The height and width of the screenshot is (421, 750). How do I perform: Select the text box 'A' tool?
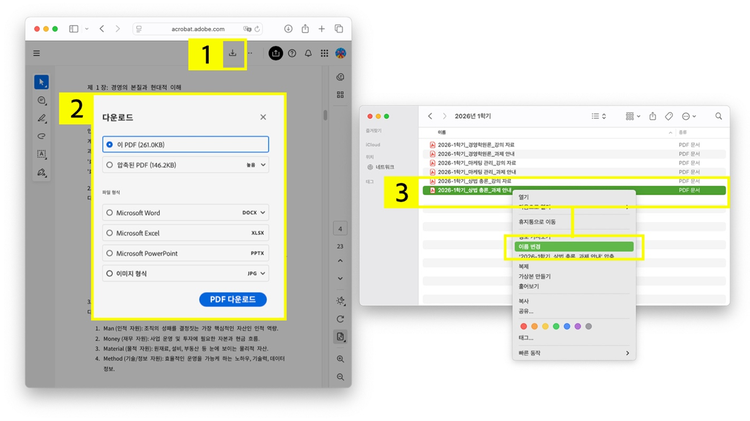42,154
